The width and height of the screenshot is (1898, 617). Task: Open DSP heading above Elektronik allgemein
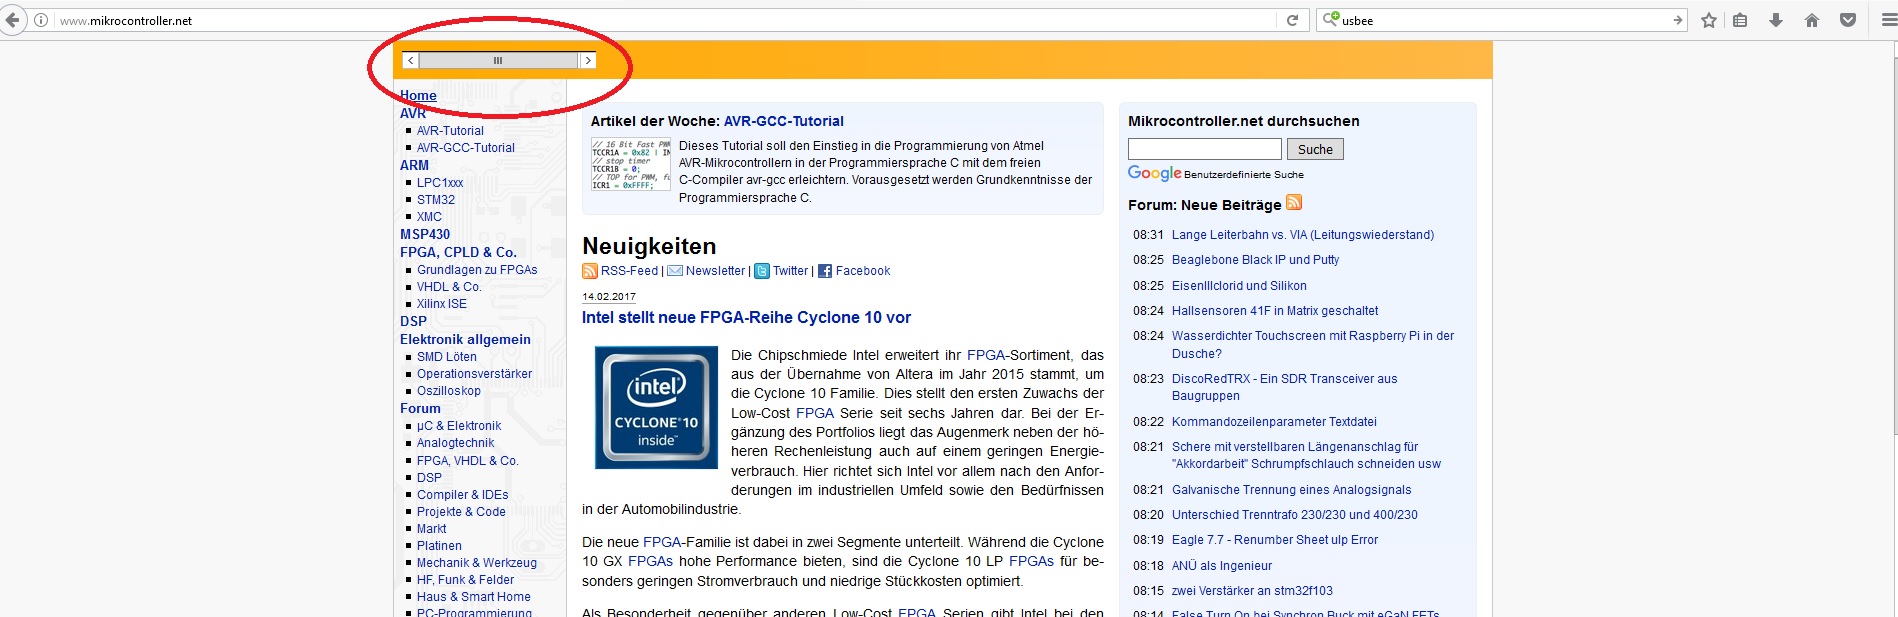pyautogui.click(x=413, y=321)
